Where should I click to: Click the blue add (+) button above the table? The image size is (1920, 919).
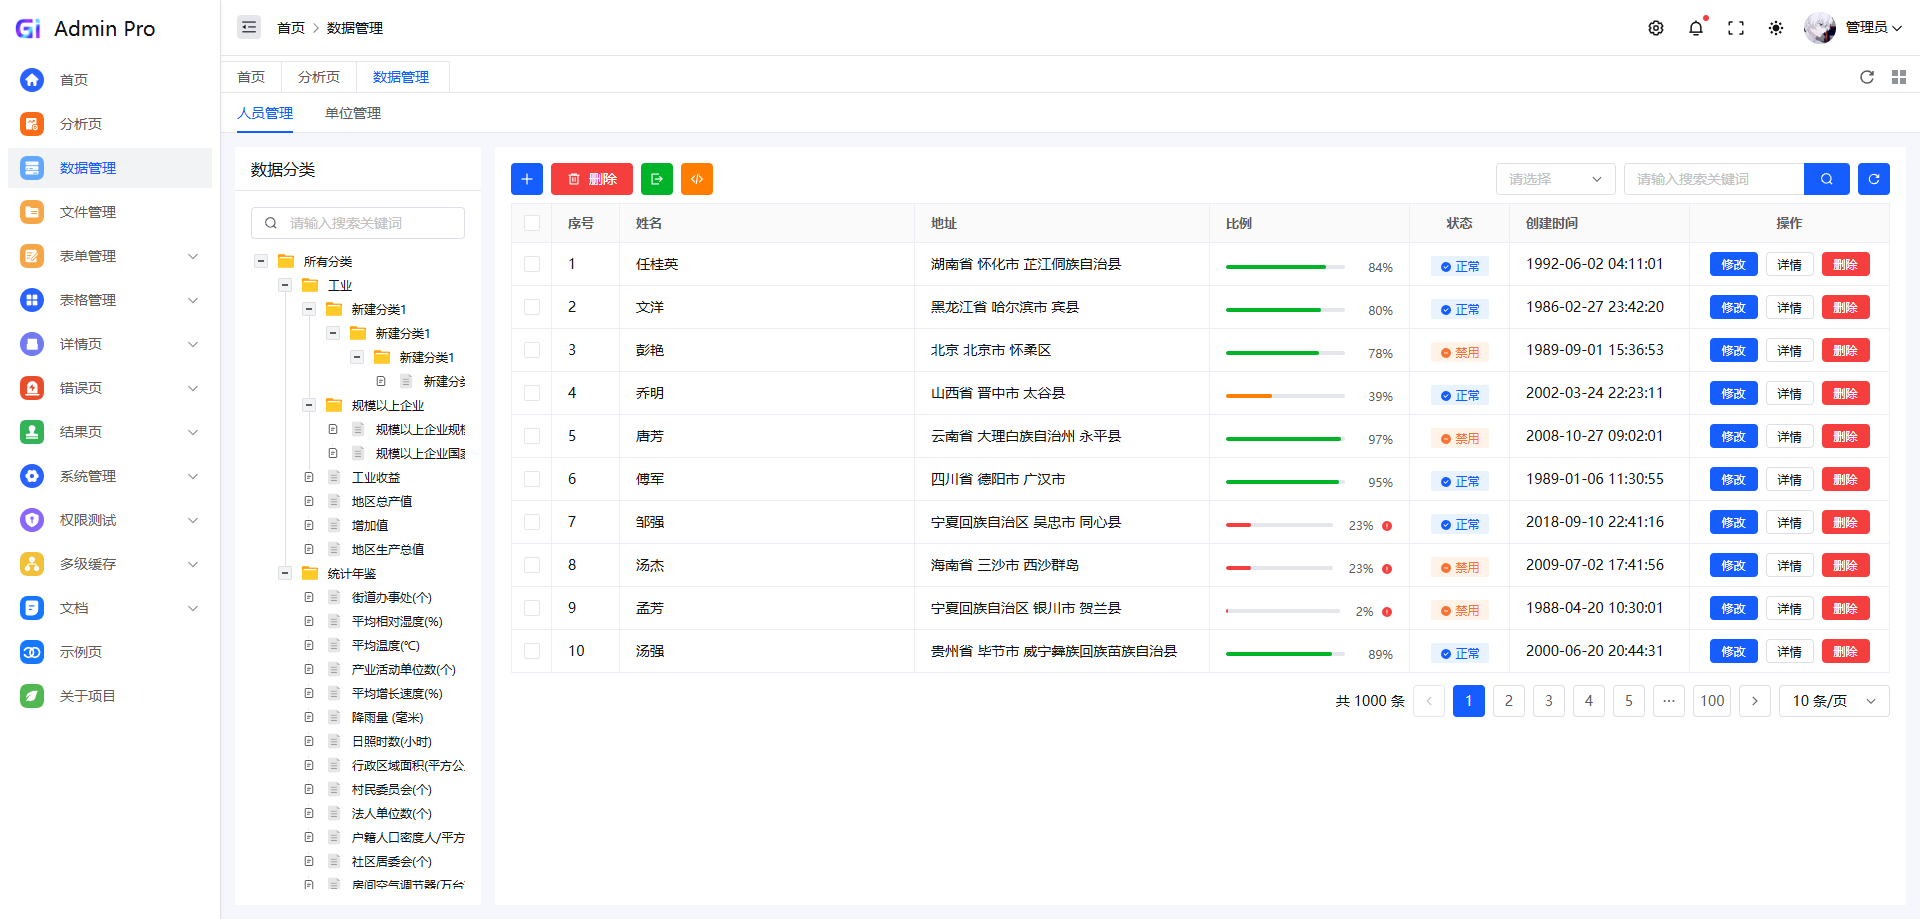pyautogui.click(x=527, y=179)
